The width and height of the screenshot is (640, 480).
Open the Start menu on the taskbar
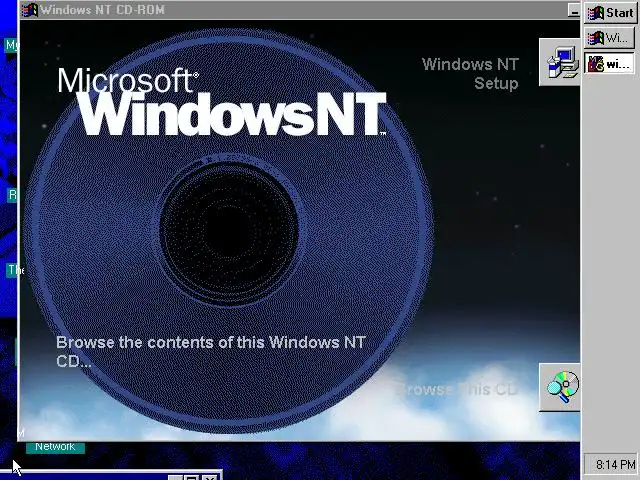pyautogui.click(x=610, y=13)
